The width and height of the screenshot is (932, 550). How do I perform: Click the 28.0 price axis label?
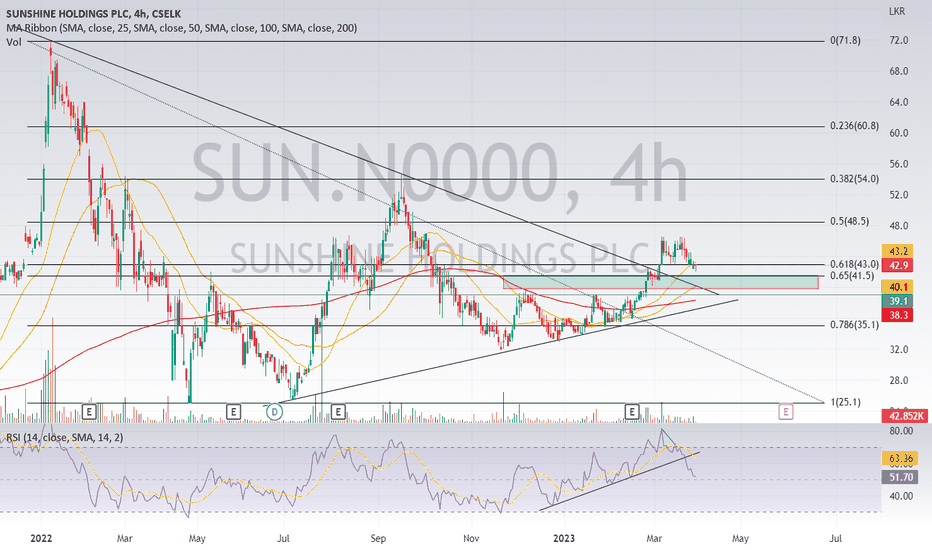tap(899, 381)
